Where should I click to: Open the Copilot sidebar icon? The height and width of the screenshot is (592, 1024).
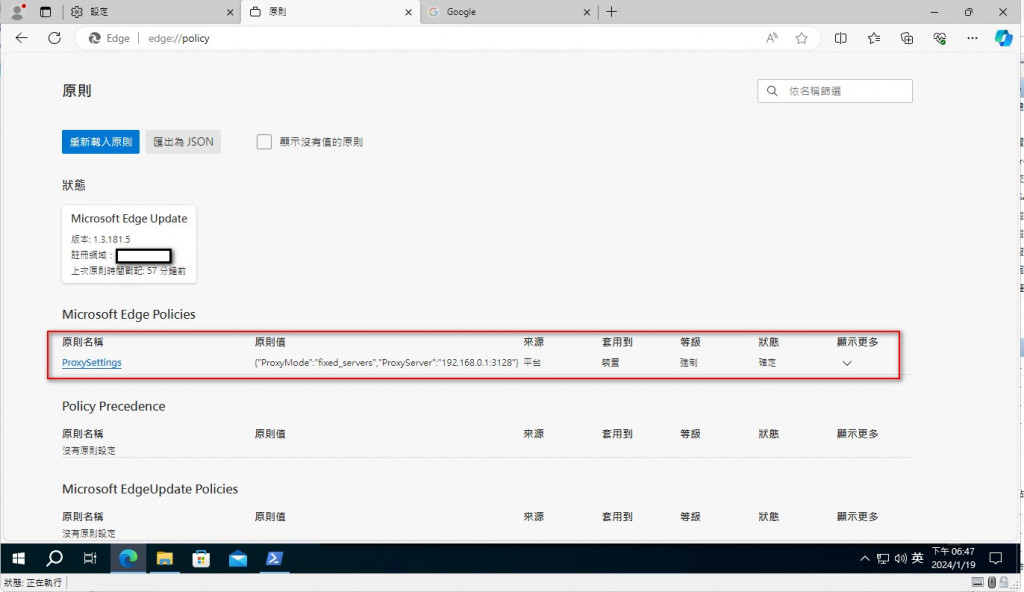[1003, 38]
